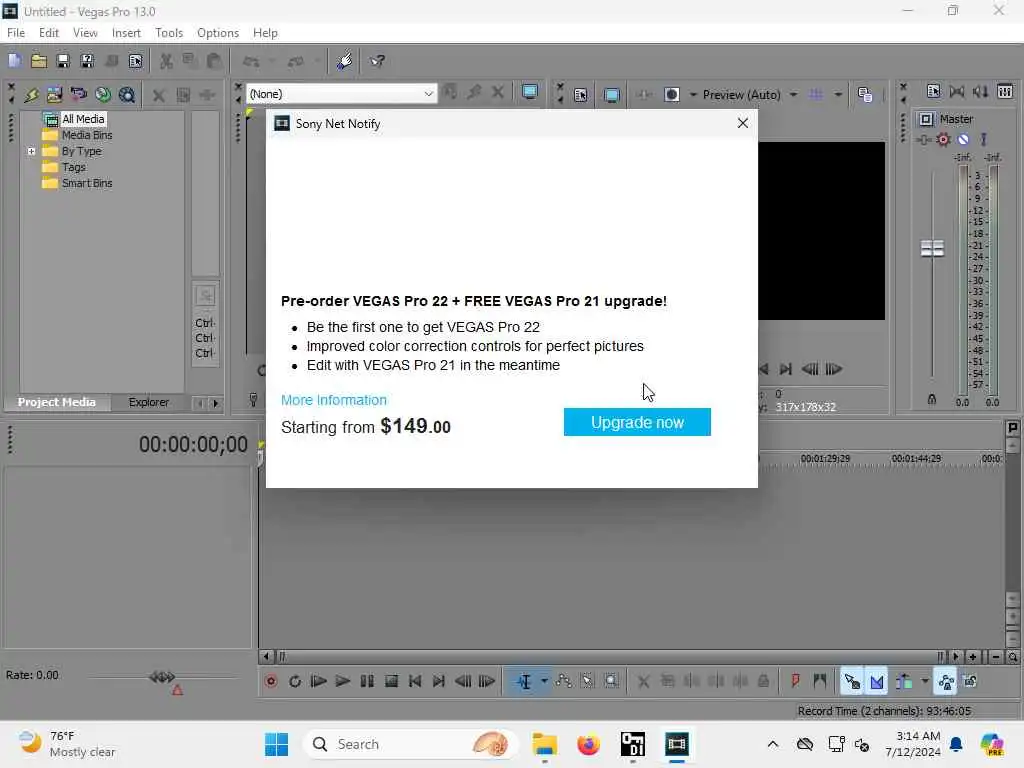Viewport: 1024px width, 768px height.
Task: Select the Media Bins folder
Action: pyautogui.click(x=77, y=135)
